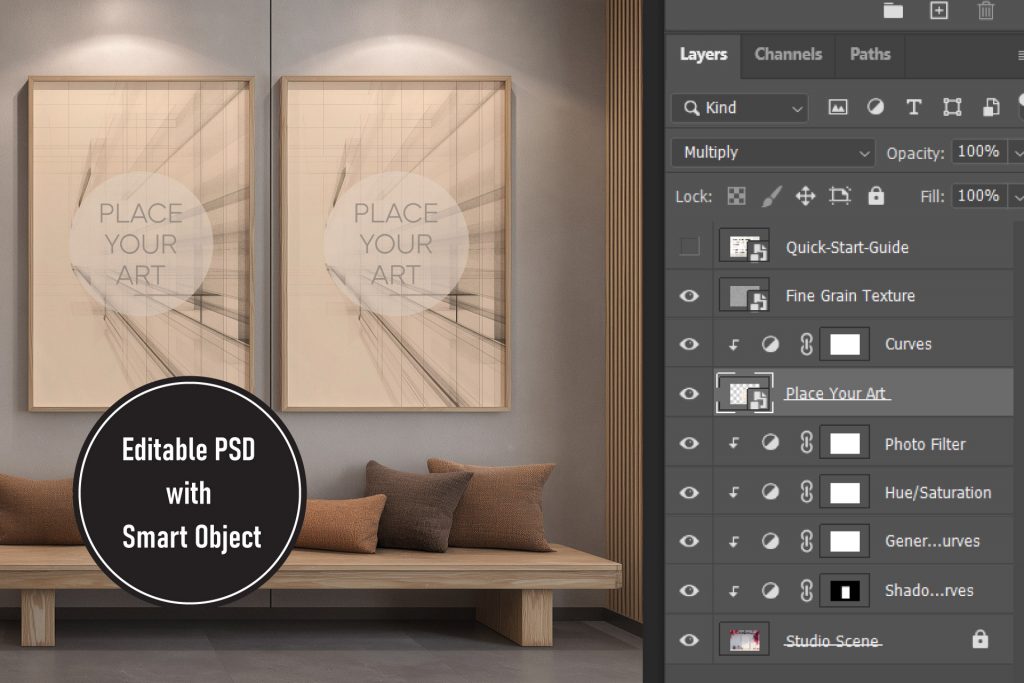
Task: Switch to the Channels tab
Action: [788, 54]
